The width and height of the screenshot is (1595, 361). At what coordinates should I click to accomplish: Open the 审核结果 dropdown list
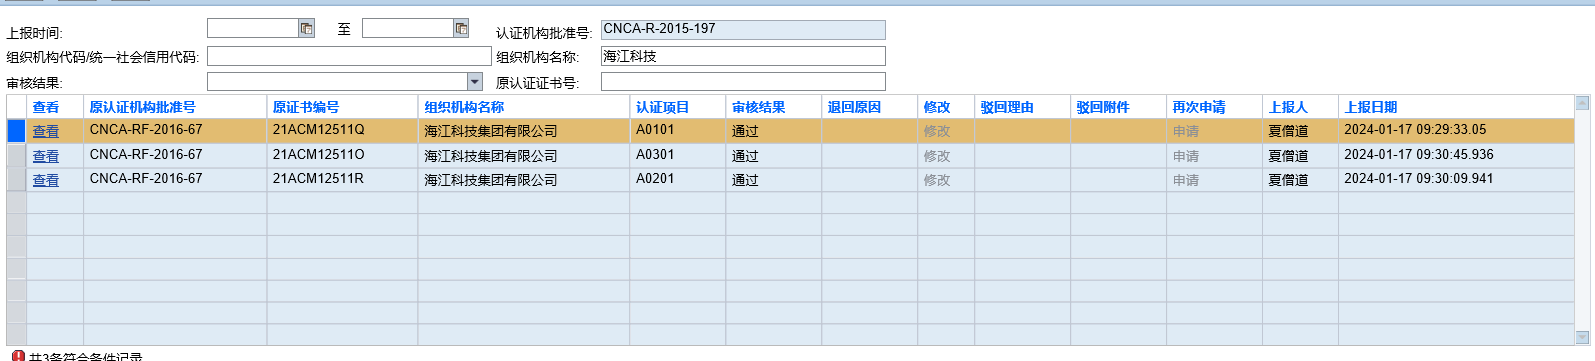tap(475, 82)
